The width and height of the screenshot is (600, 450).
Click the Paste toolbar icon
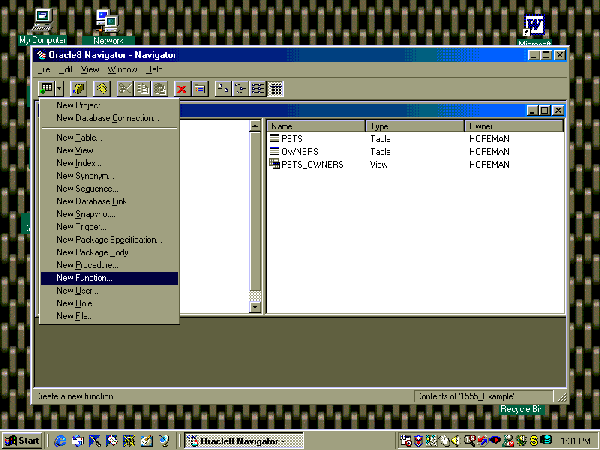coord(160,89)
